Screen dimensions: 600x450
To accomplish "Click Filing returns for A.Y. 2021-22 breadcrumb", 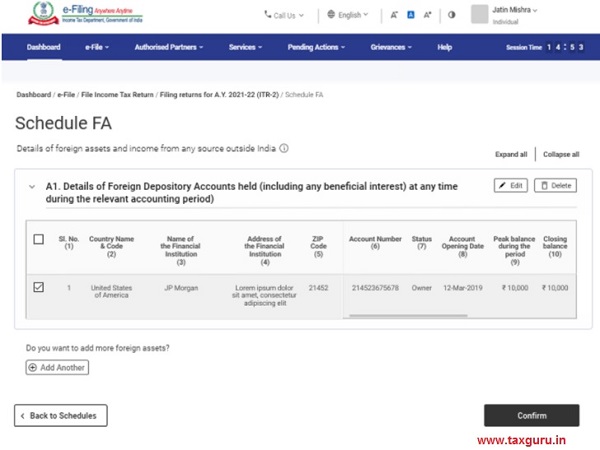I will click(x=219, y=95).
